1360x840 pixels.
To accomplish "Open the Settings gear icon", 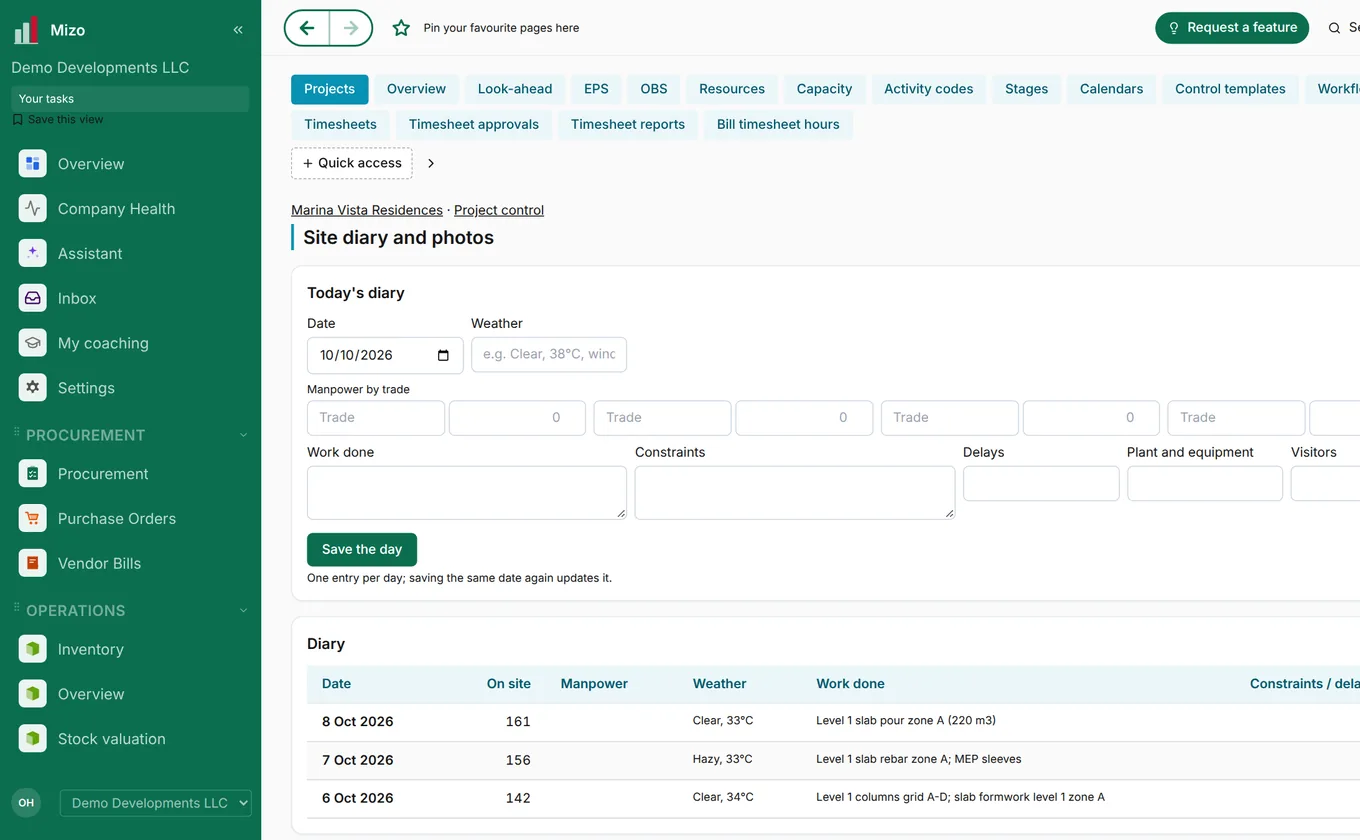I will click(33, 388).
